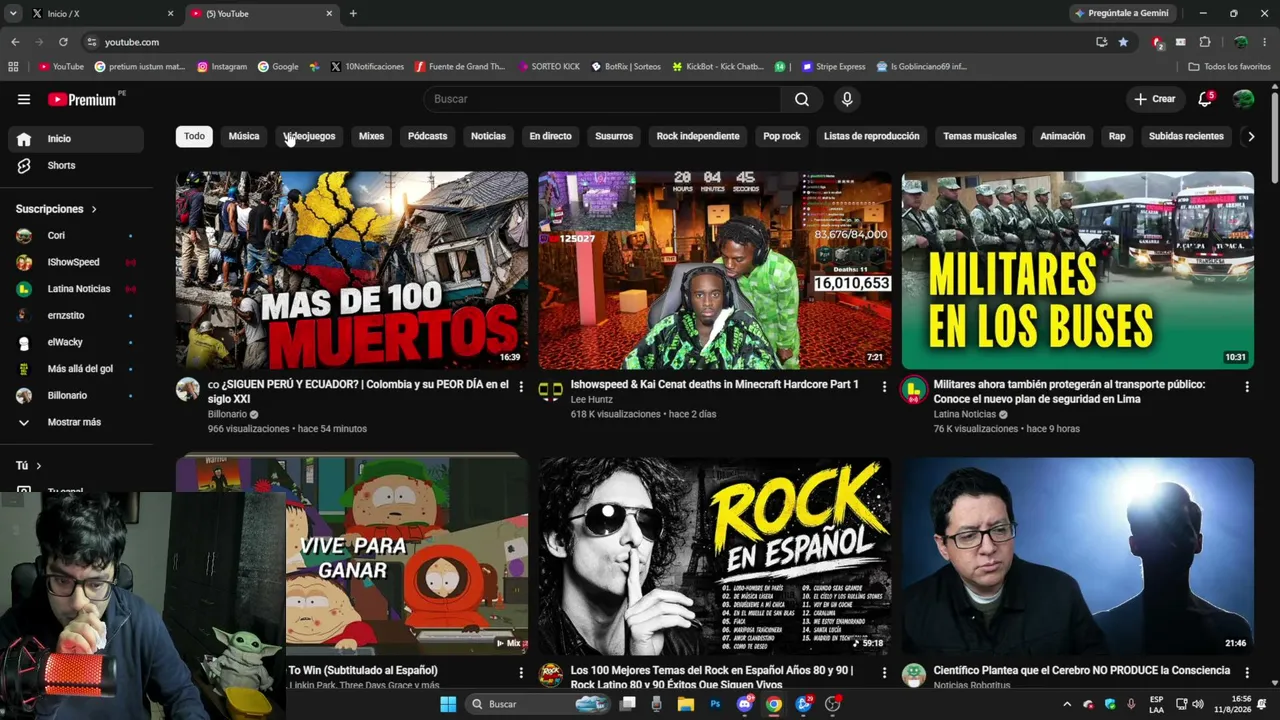Screen dimensions: 1280x720
Task: Play the MAS DE 100 MUERTOS thumbnail
Action: click(352, 270)
